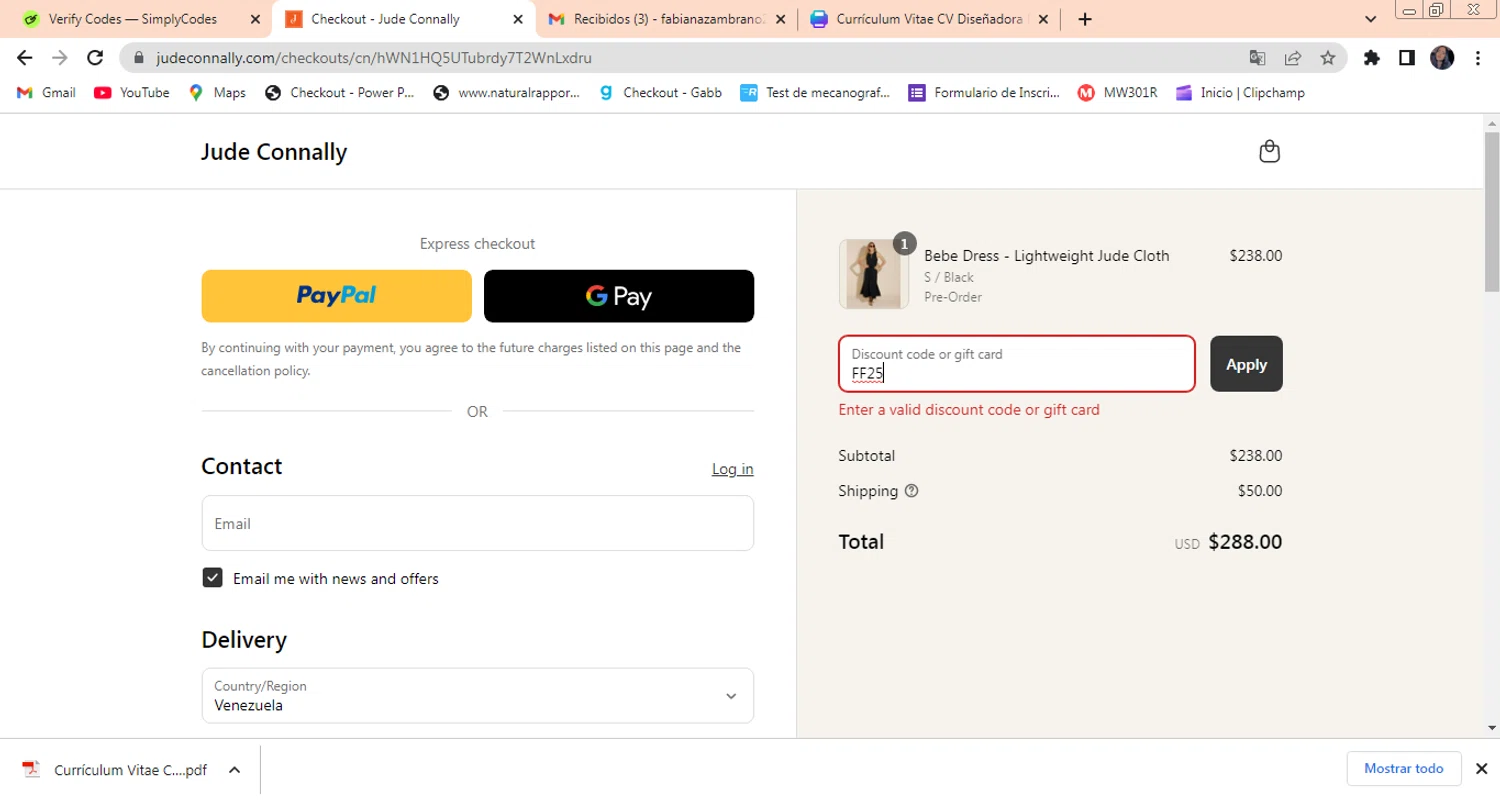Open the Gmail bookmark
The height and width of the screenshot is (800, 1500).
46,93
